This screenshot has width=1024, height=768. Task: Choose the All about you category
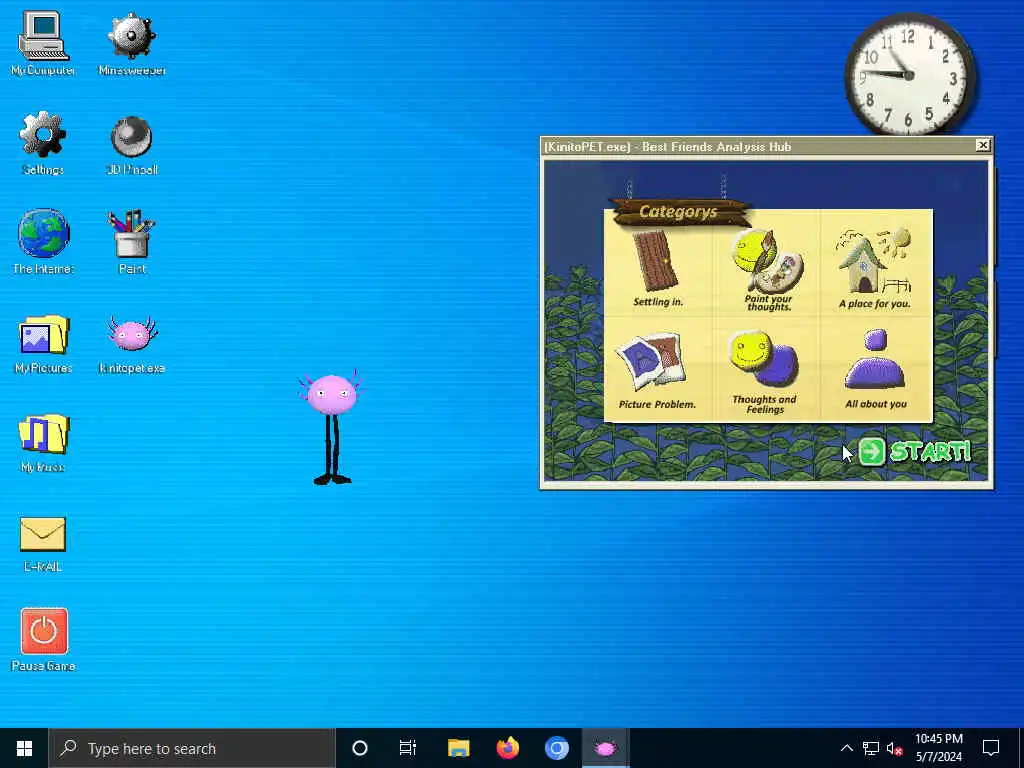click(x=876, y=370)
